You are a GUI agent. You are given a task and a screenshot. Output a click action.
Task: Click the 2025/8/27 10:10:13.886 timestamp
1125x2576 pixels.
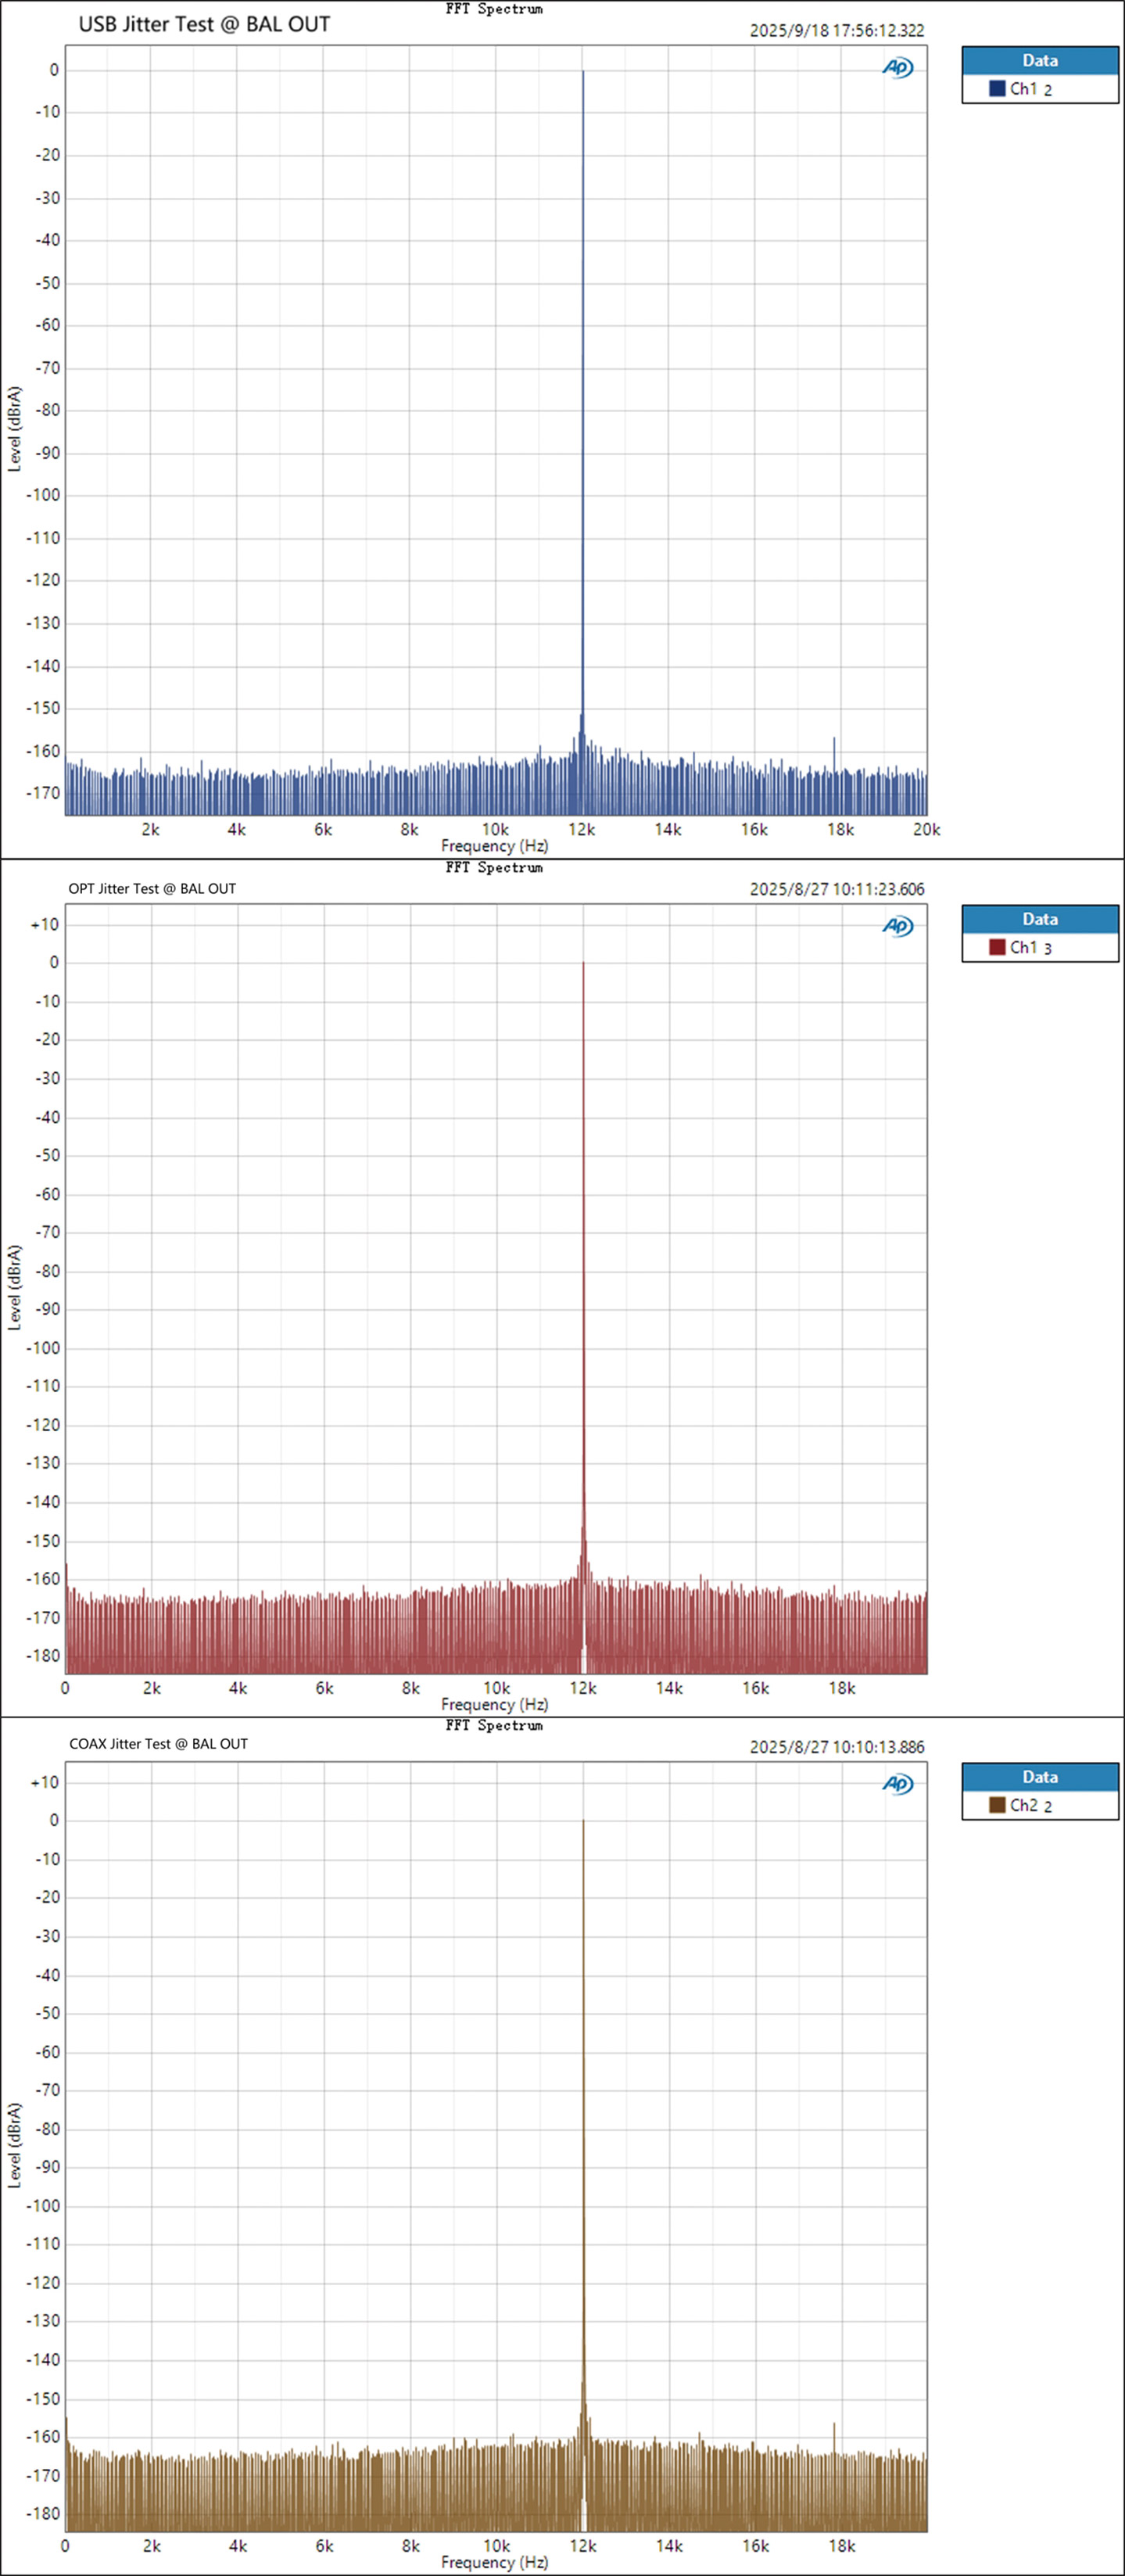tap(836, 1747)
